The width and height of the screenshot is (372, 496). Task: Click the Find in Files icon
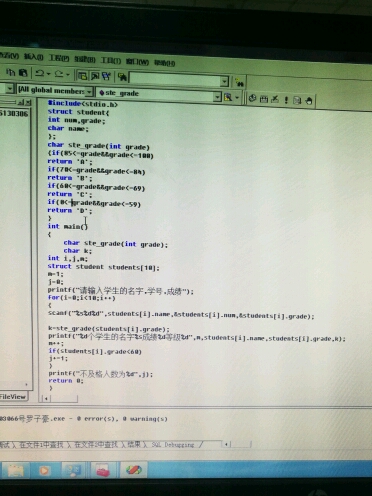pos(122,77)
